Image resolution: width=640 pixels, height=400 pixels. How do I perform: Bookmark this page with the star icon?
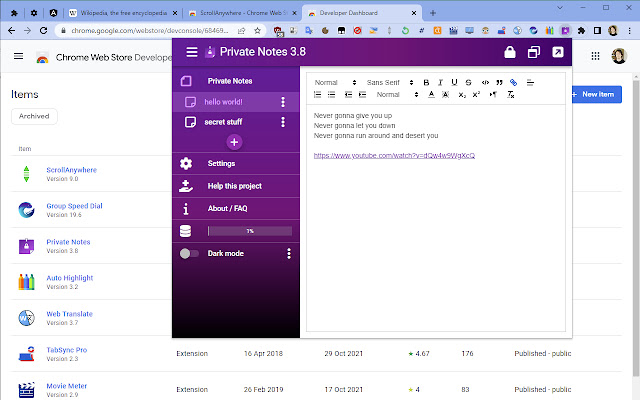pos(257,31)
